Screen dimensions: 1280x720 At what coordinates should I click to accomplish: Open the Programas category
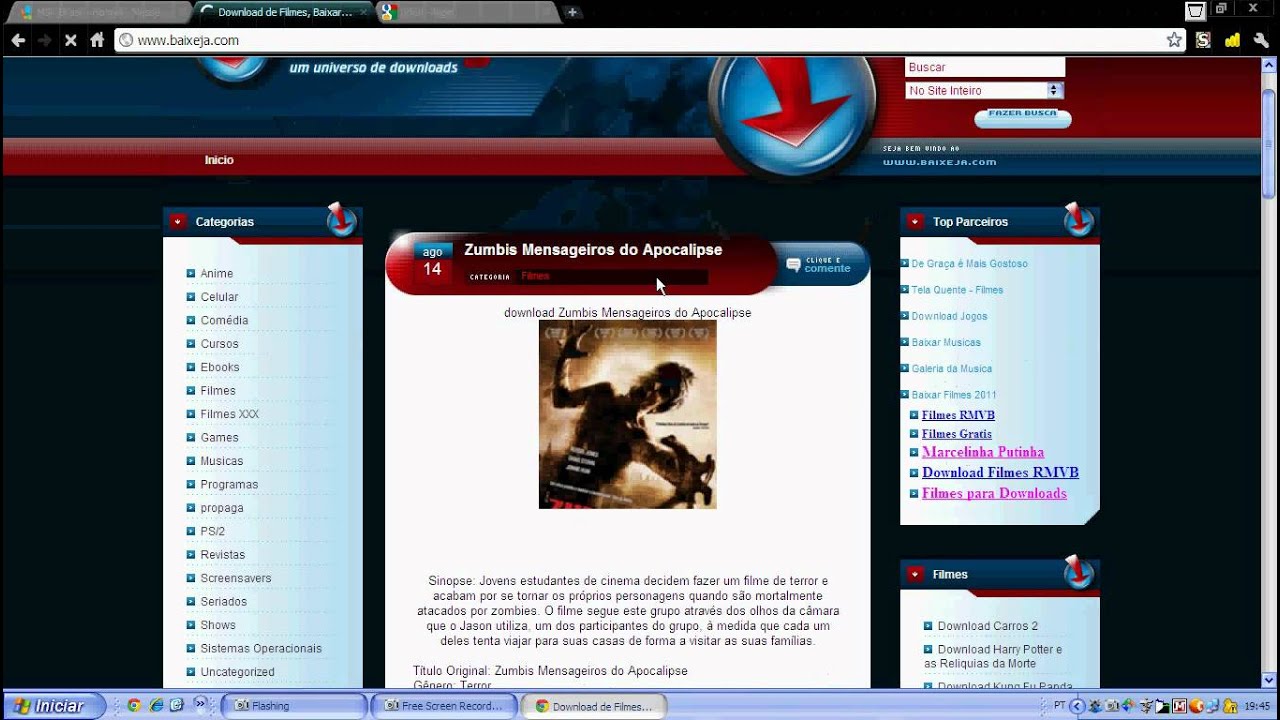coord(229,485)
